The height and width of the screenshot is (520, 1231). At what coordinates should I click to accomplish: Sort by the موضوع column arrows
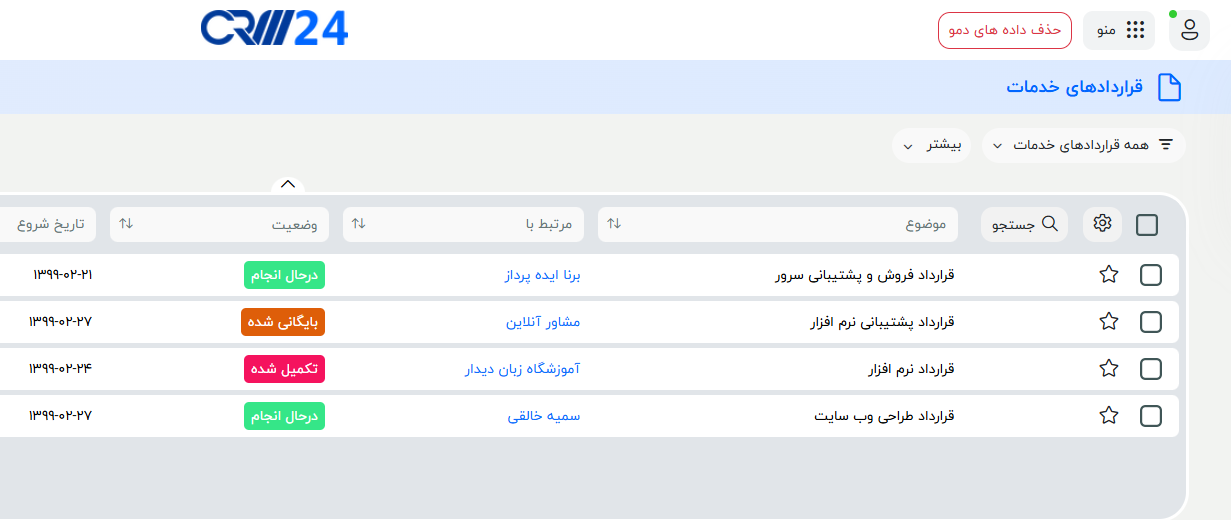click(614, 224)
